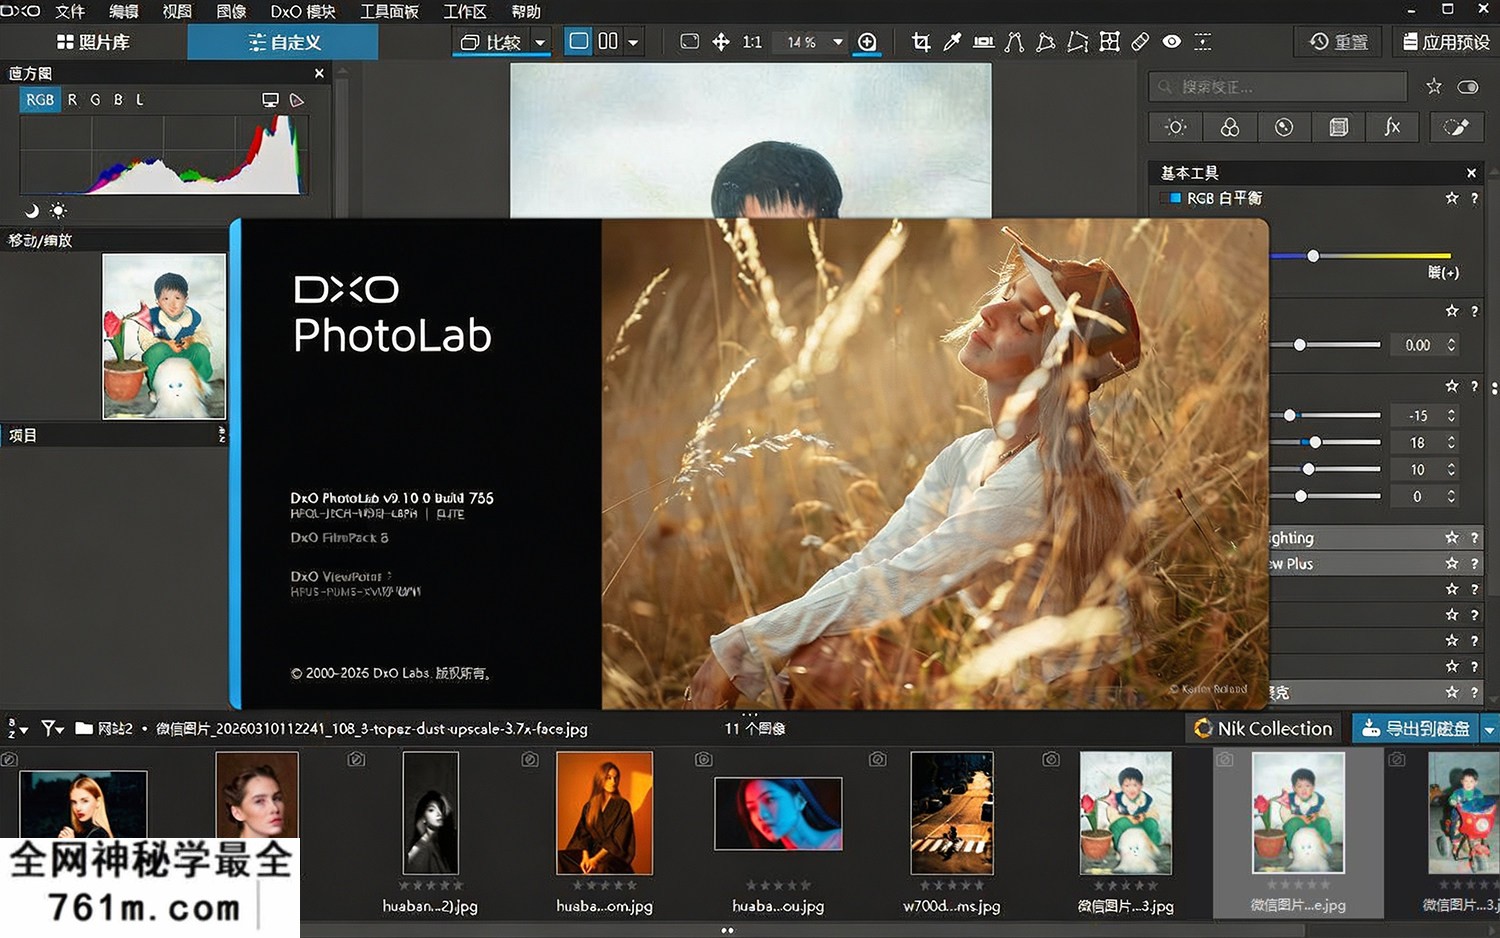This screenshot has width=1500, height=938.
Task: Open the 导出到磁盘 export options arrow
Action: [1490, 729]
